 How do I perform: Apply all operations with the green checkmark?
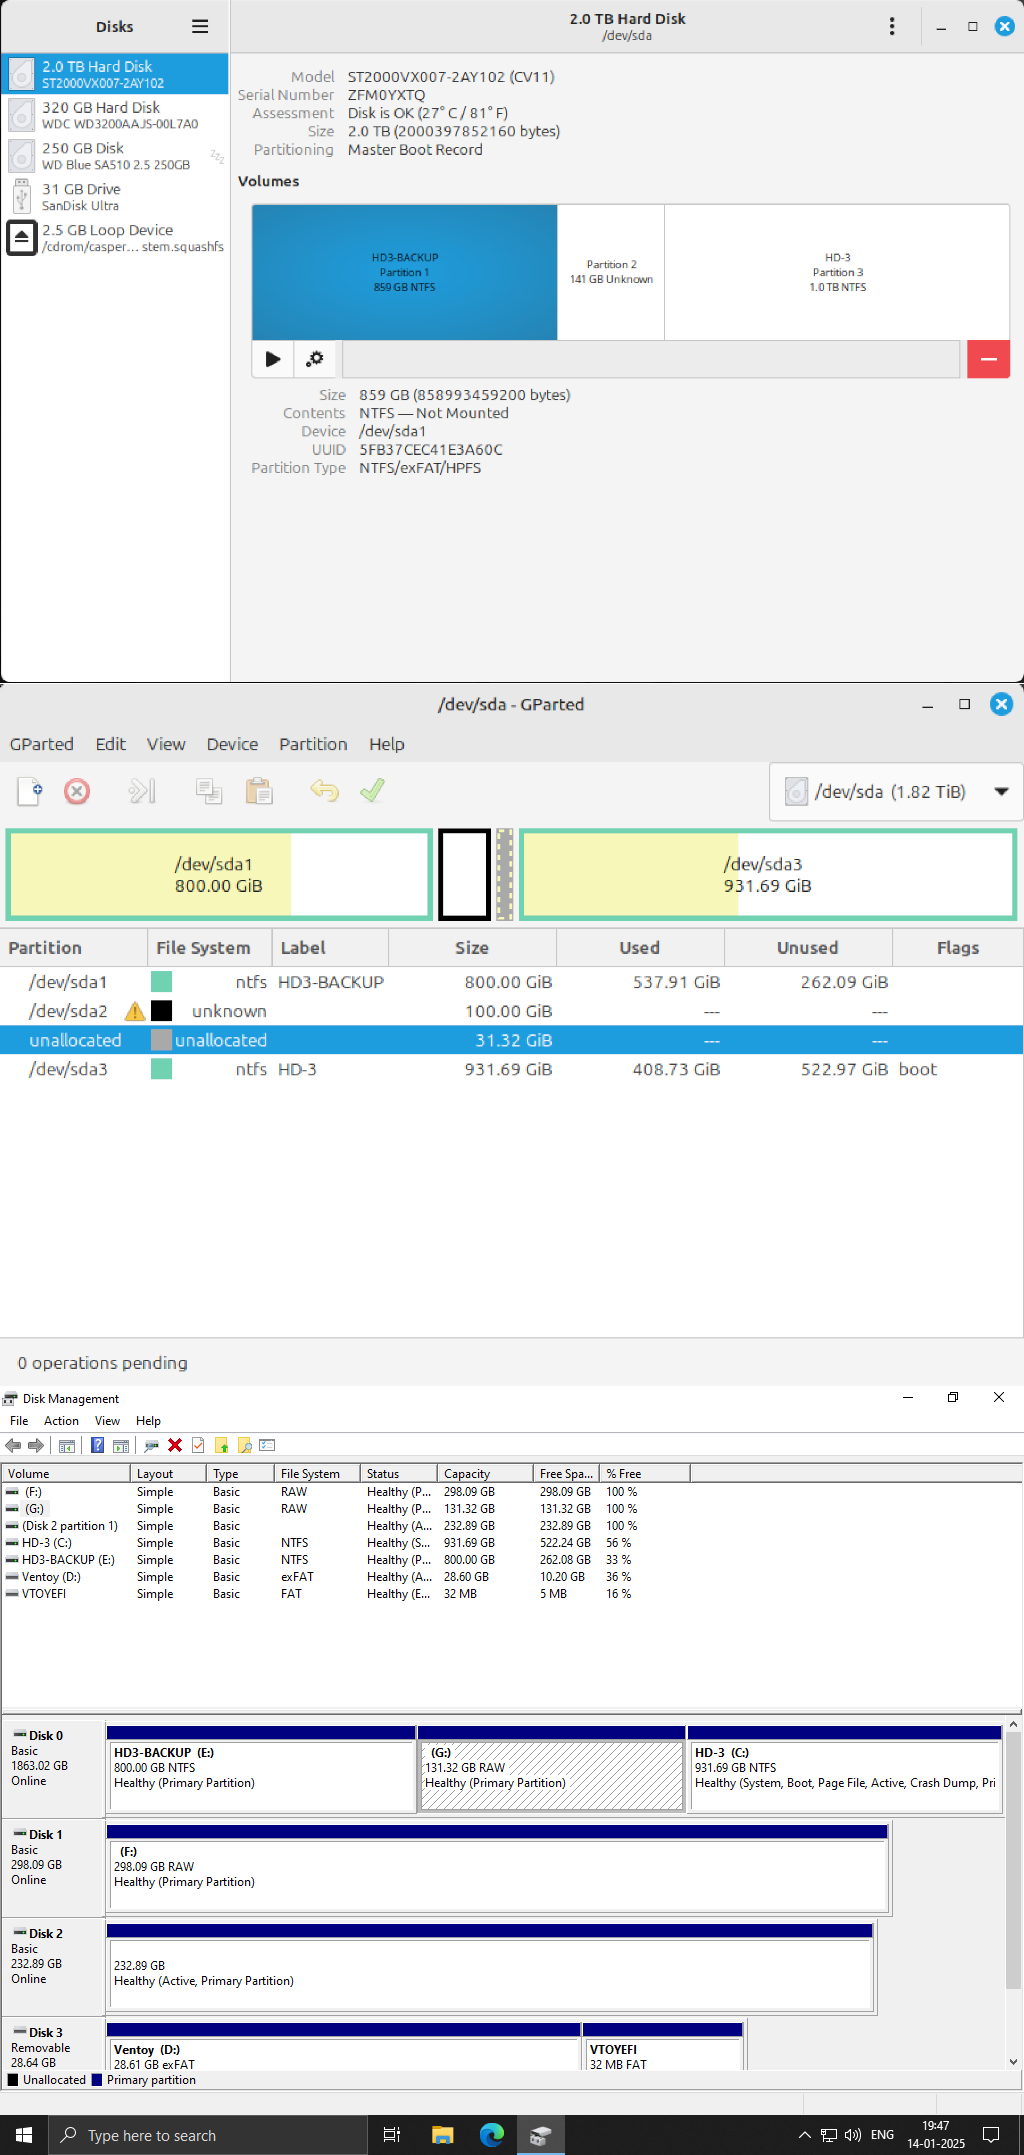372,791
